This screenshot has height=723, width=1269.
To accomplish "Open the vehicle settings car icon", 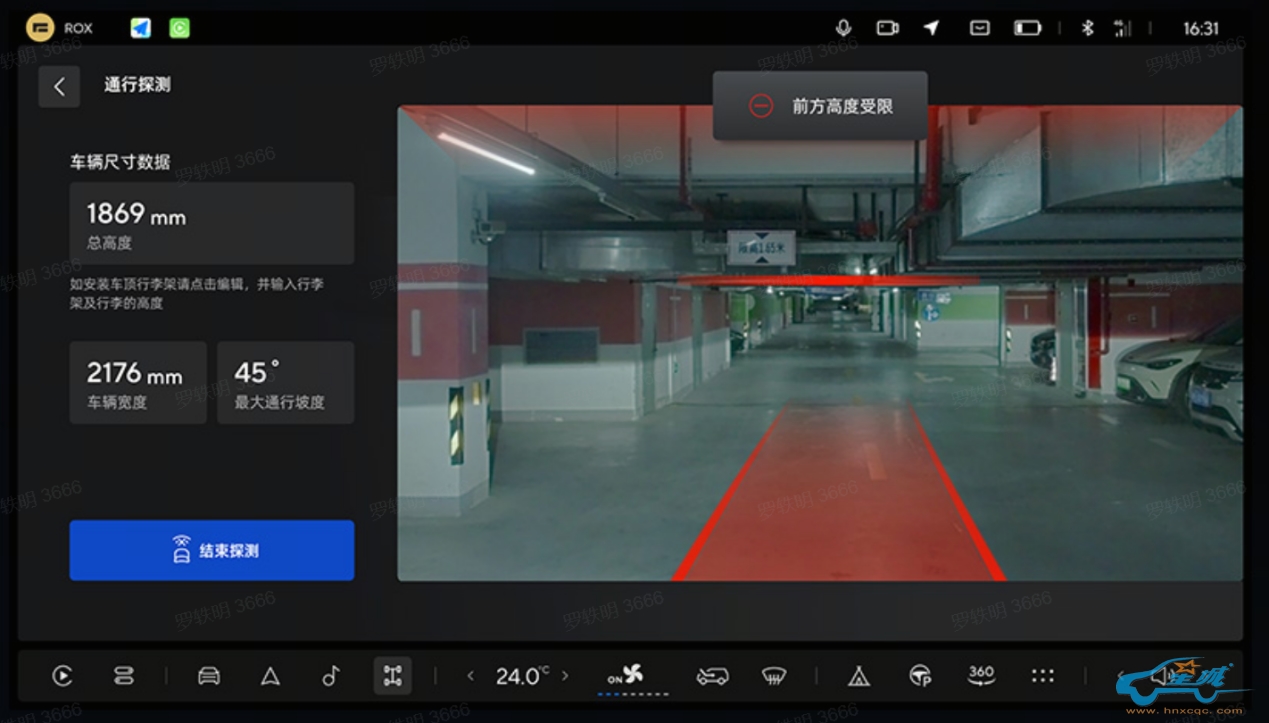I will pos(209,676).
